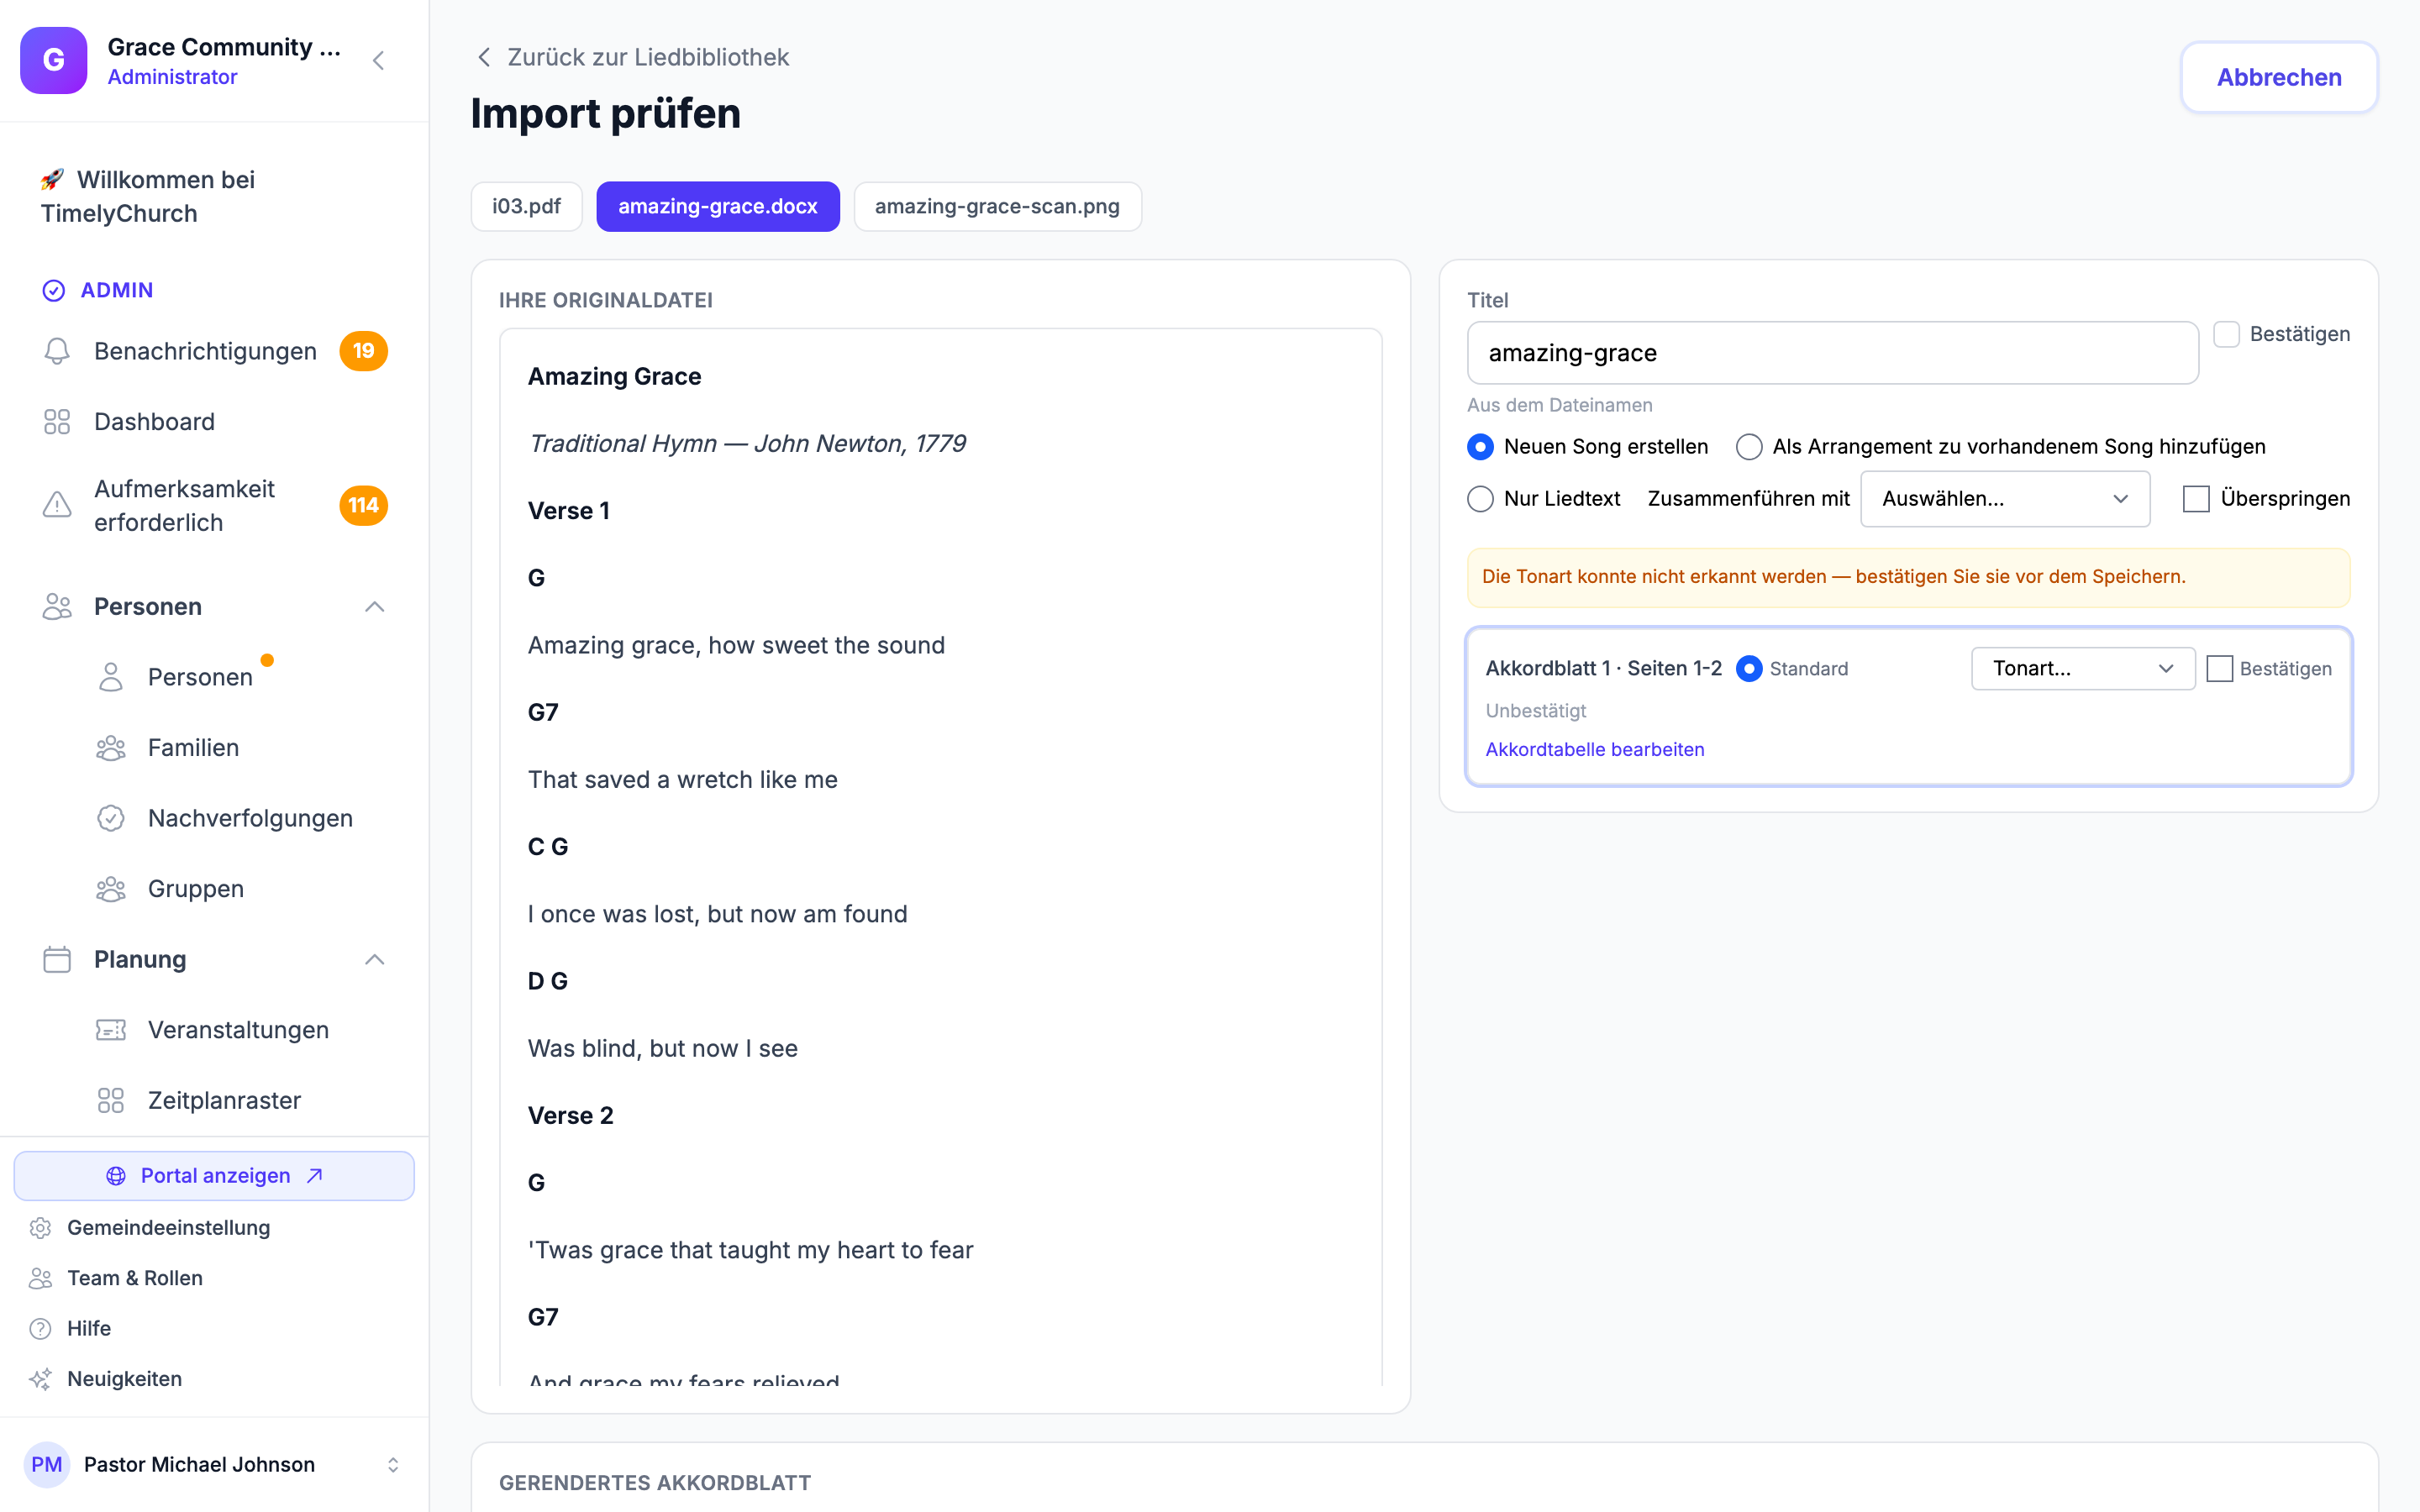Check Bestätigen for Akkordblatt 1
The height and width of the screenshot is (1512, 2420).
[2219, 669]
